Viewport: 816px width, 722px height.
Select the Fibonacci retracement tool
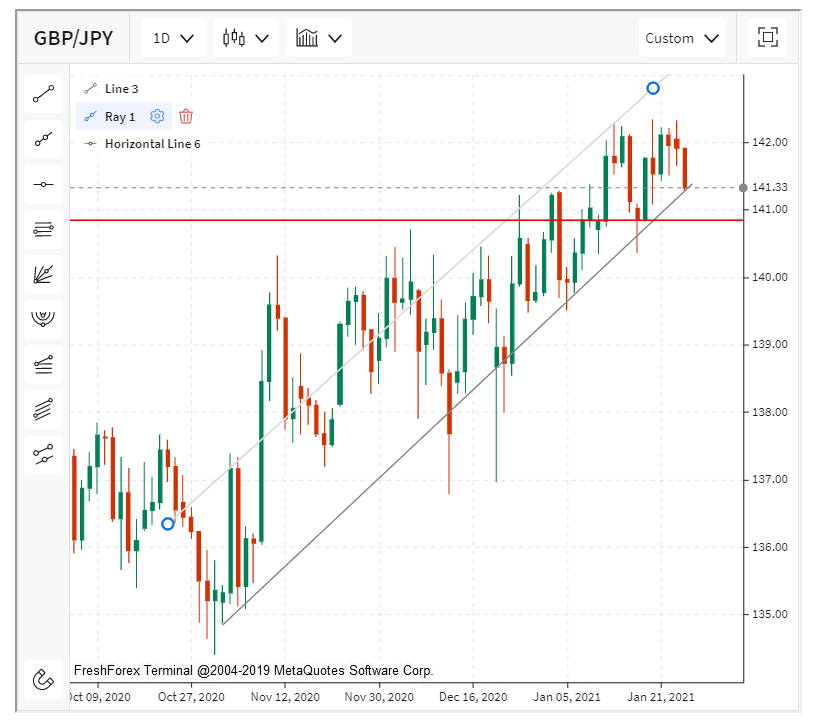tap(44, 229)
